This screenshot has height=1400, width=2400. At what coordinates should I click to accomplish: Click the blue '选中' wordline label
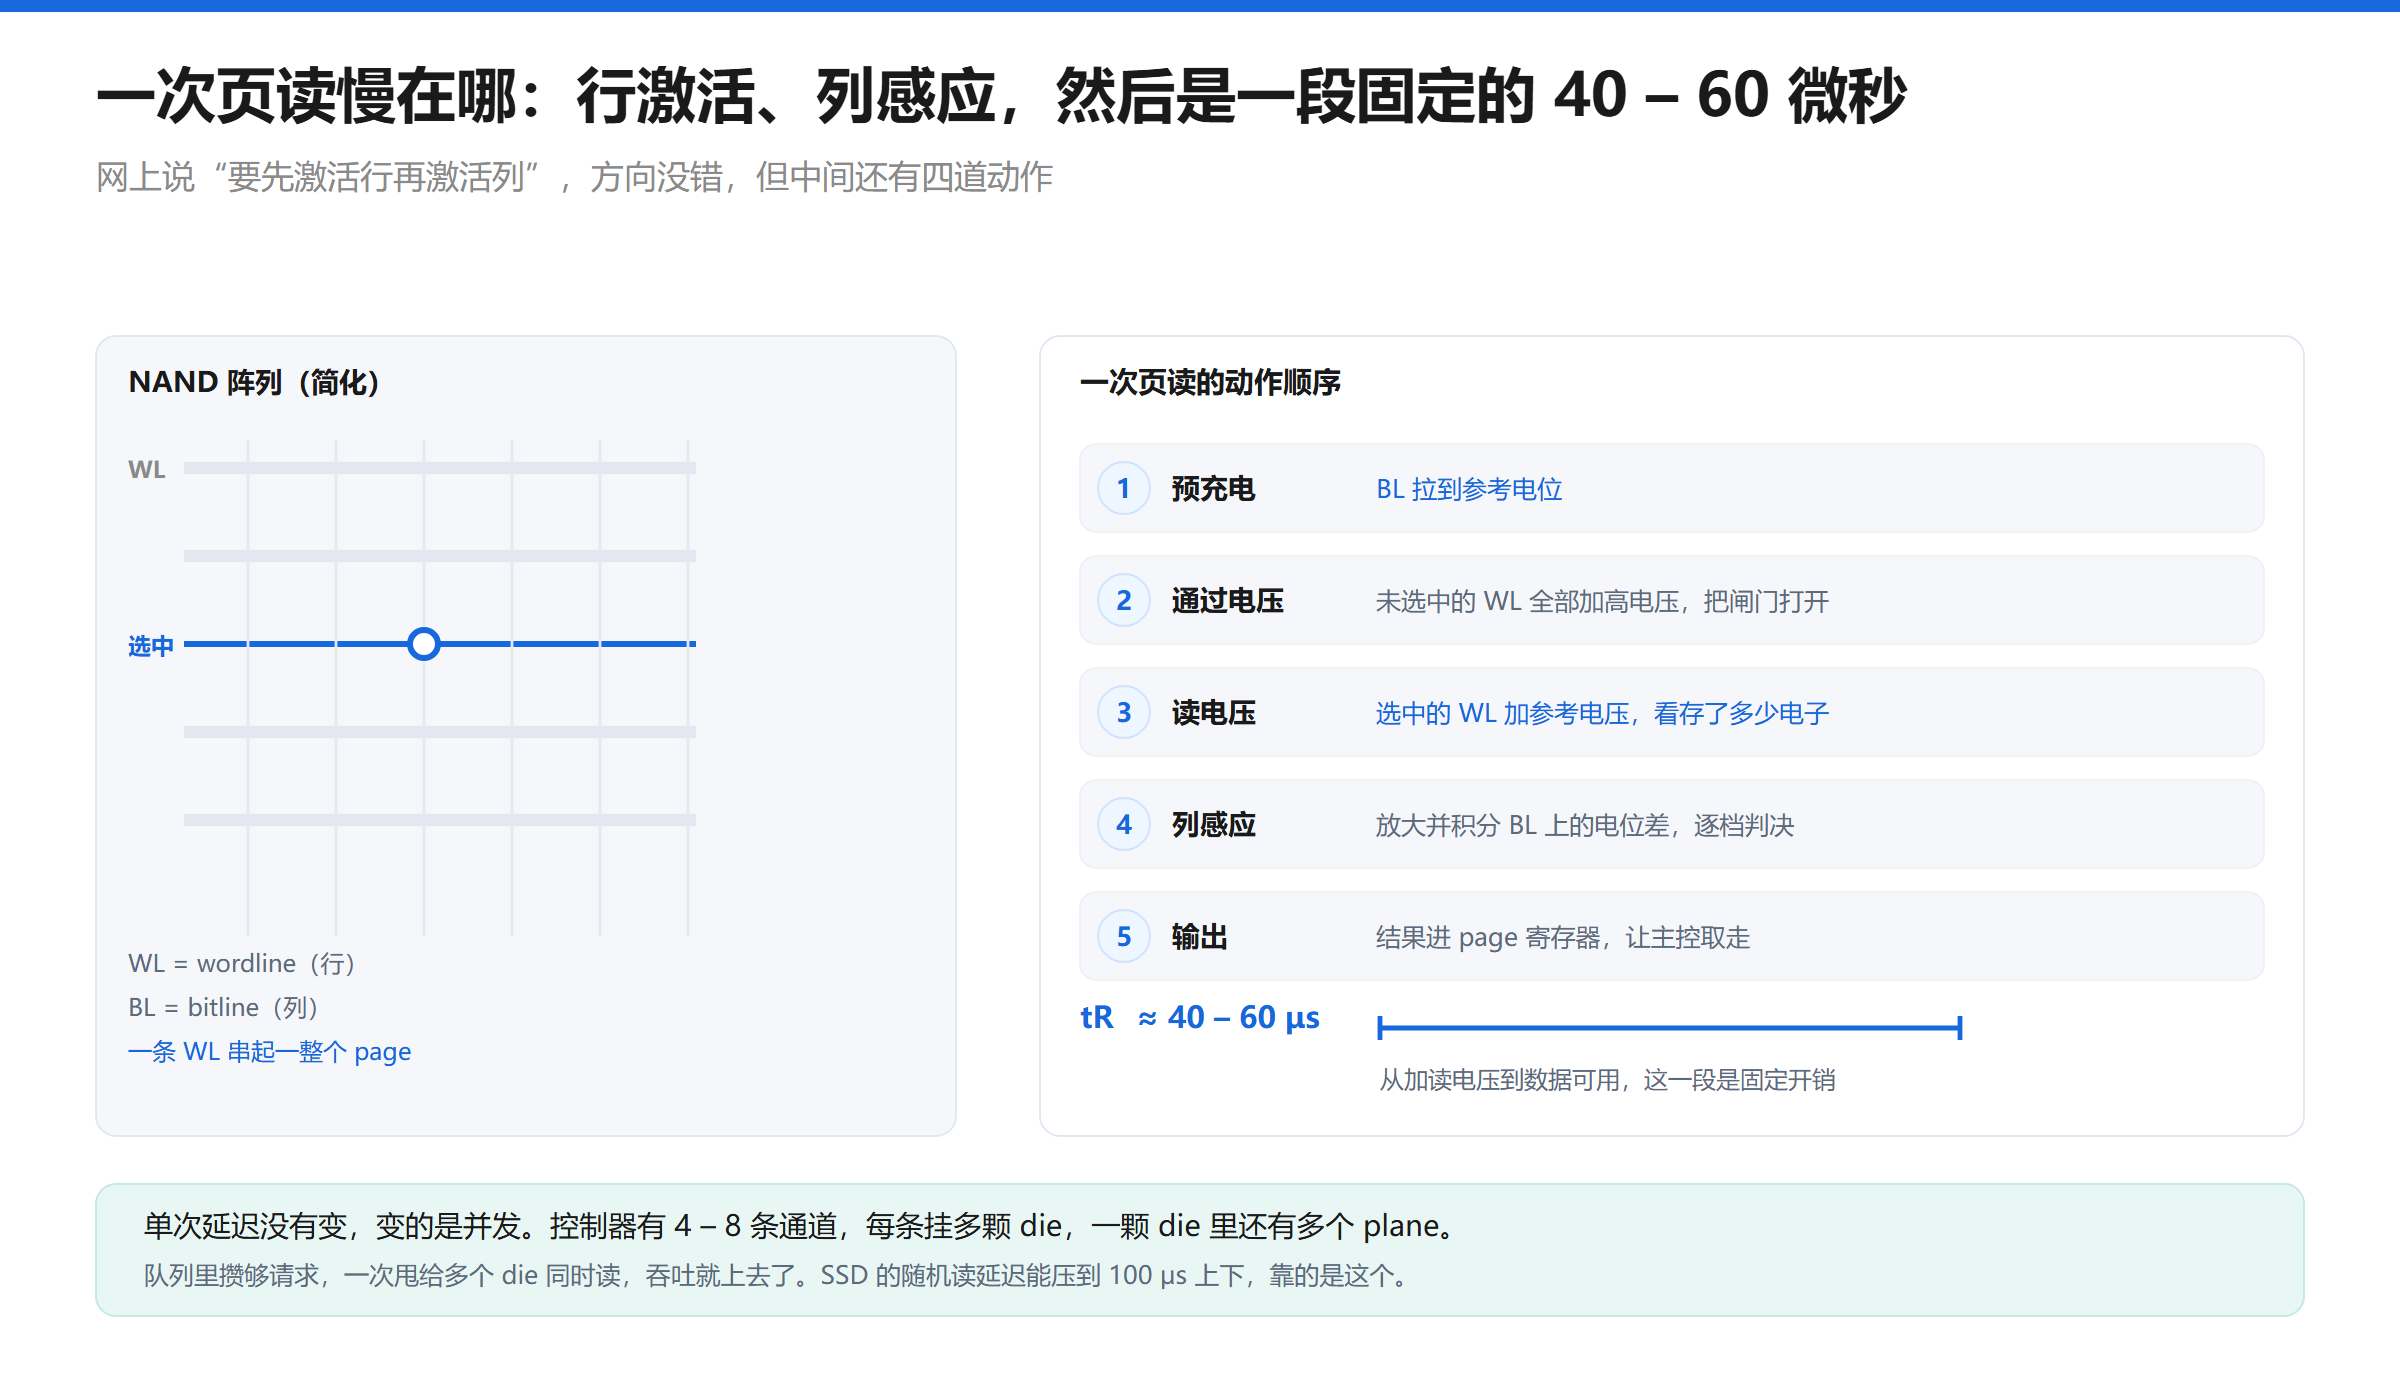click(151, 646)
